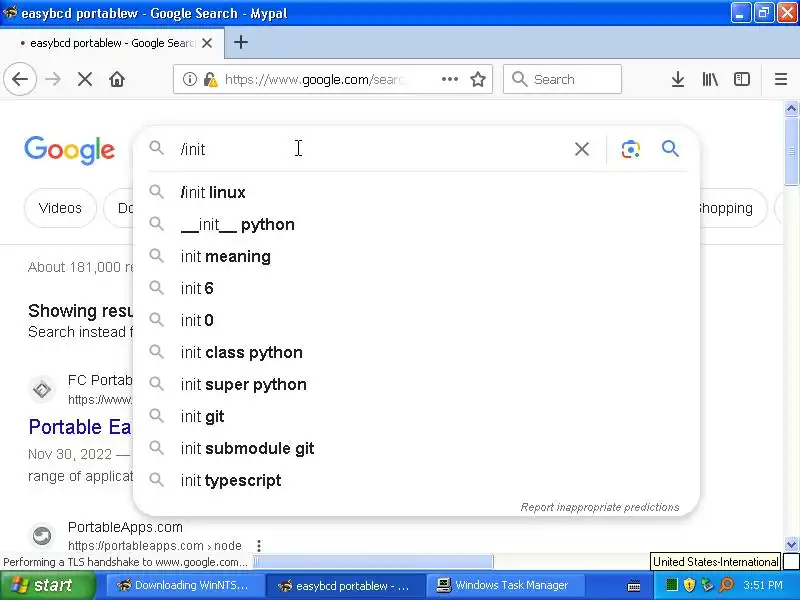This screenshot has height=600, width=800.
Task: Click easybcd portablew taskbar button
Action: coord(346,585)
